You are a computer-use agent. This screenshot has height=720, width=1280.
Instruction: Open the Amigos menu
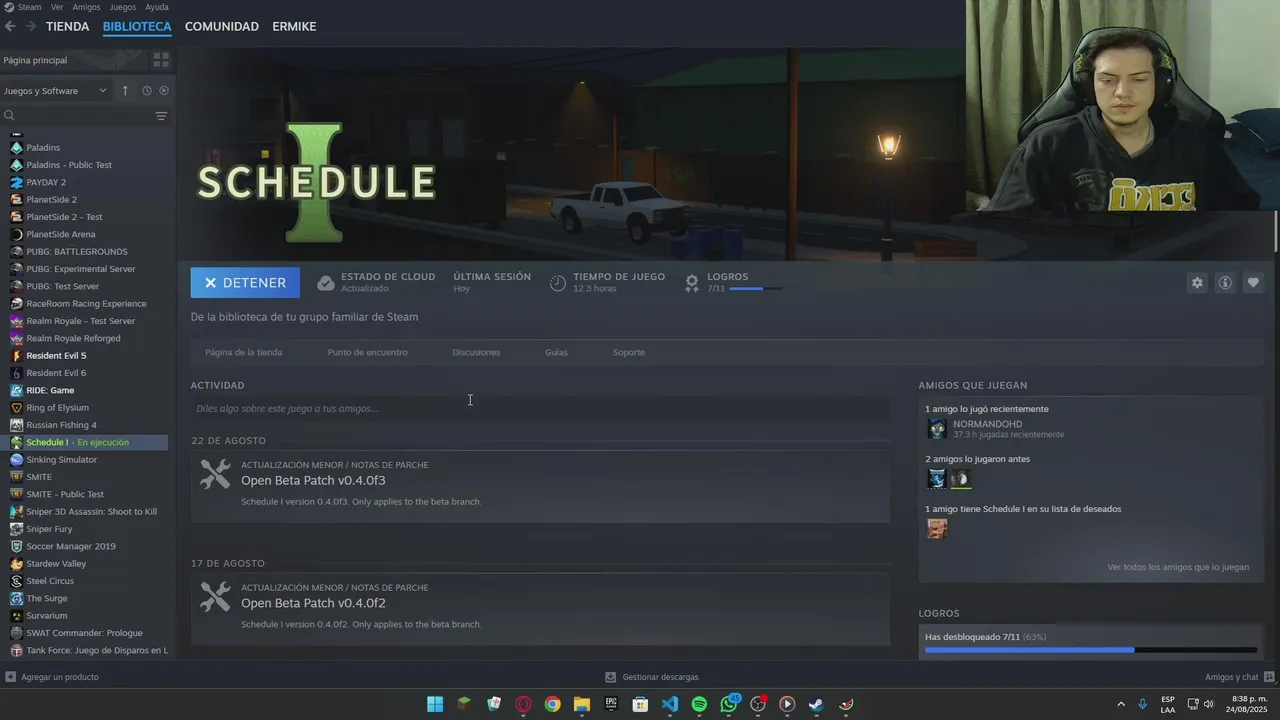[x=86, y=7]
